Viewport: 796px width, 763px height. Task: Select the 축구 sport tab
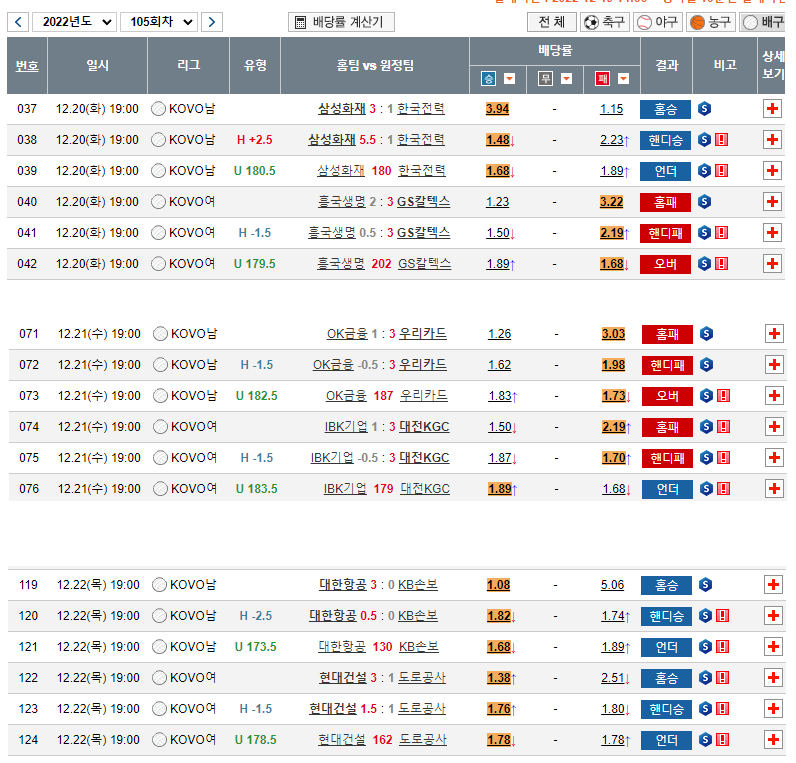[605, 22]
